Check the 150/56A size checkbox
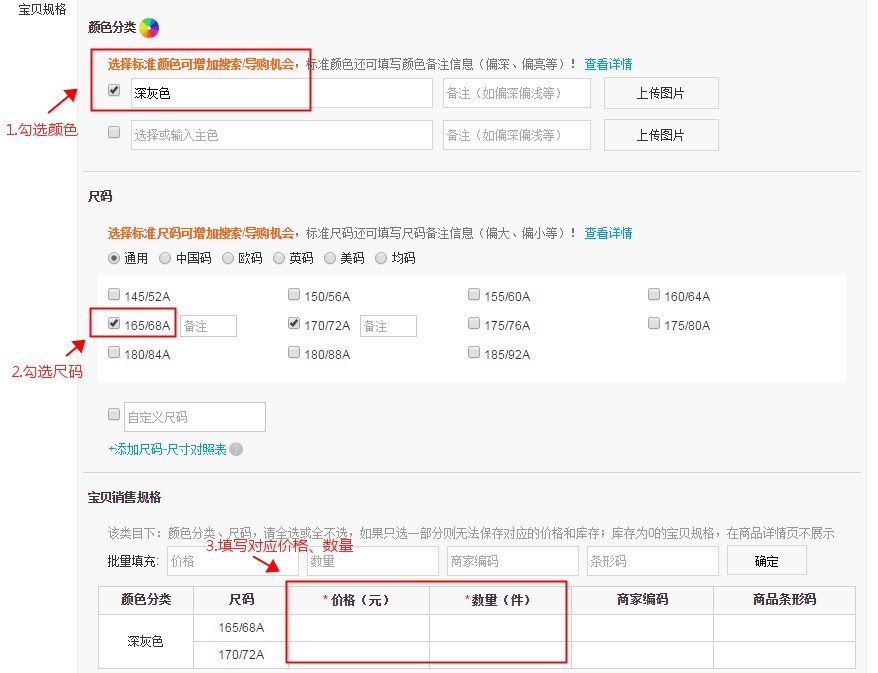The width and height of the screenshot is (878, 673). [294, 293]
